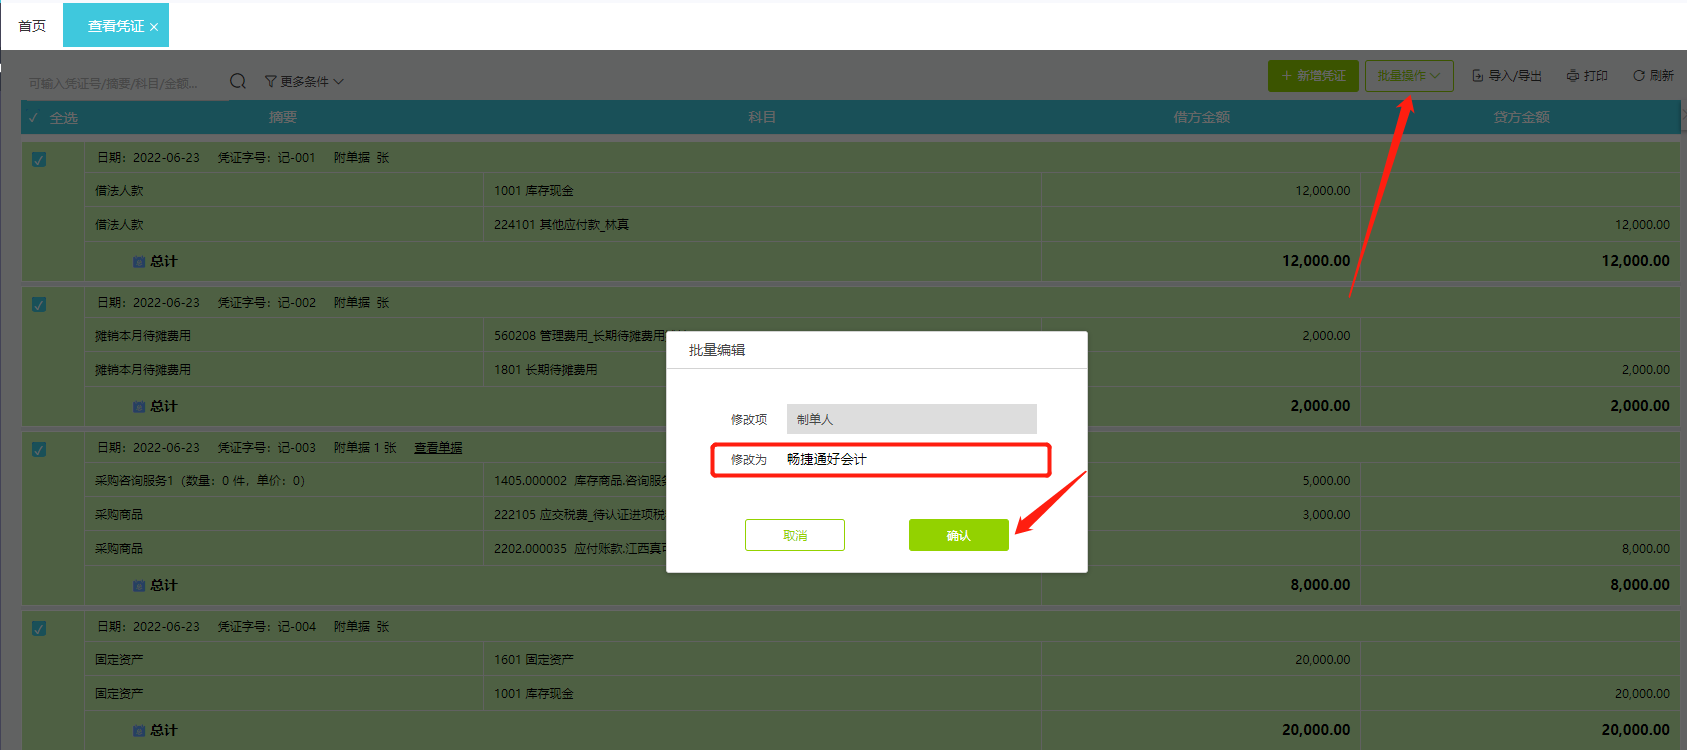1687x750 pixels.
Task: Toggle the 全选 select-all checkbox
Action: [x=33, y=118]
